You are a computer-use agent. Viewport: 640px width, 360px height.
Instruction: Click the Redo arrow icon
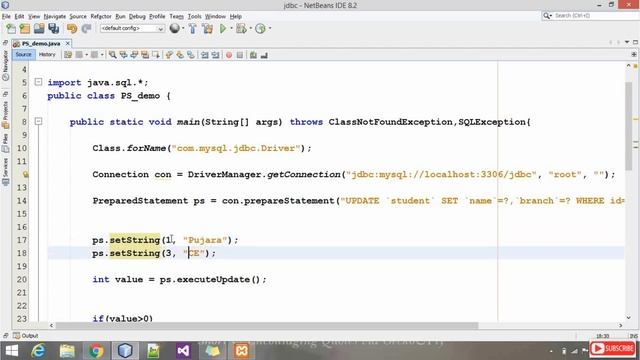pos(86,28)
